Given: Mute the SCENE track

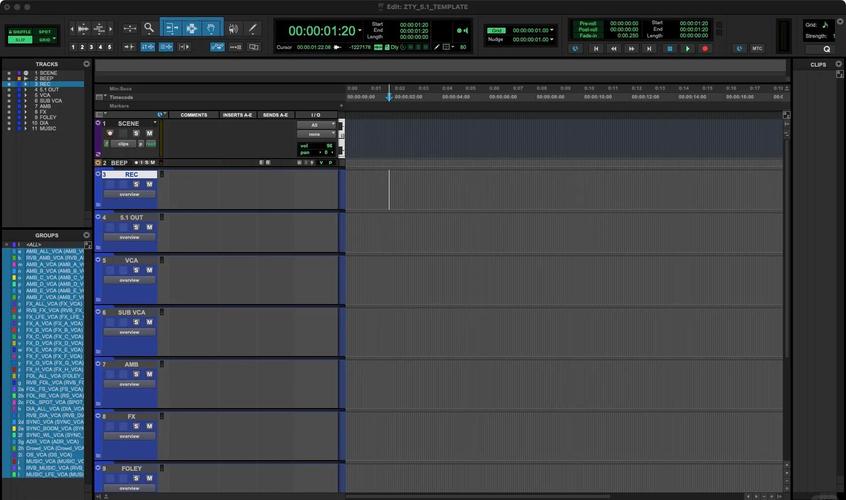Looking at the screenshot, I should click(x=150, y=133).
